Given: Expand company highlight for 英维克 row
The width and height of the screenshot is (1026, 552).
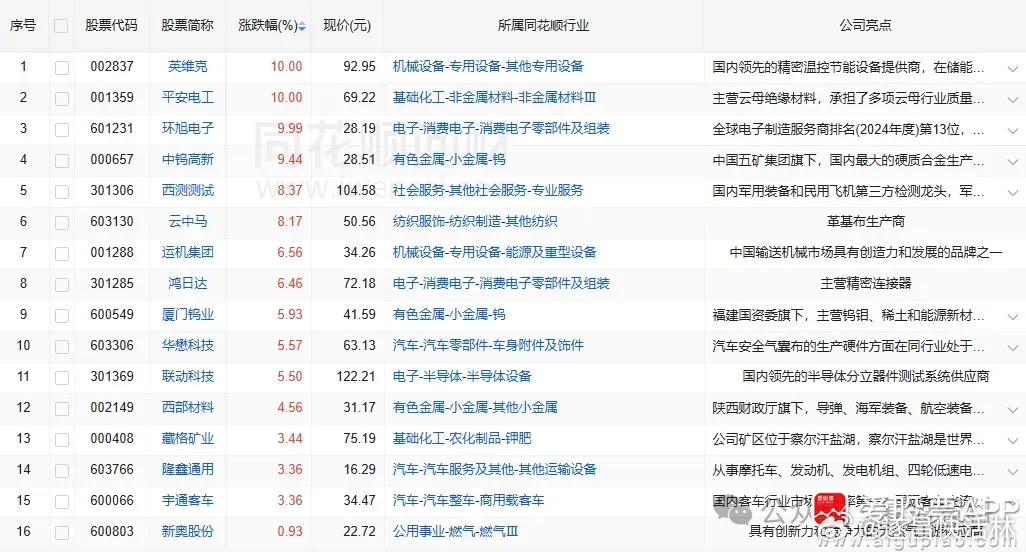Looking at the screenshot, I should (x=1012, y=68).
